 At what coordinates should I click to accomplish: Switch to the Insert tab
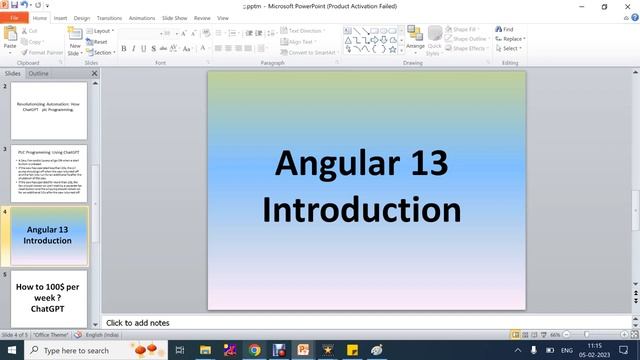tap(60, 18)
